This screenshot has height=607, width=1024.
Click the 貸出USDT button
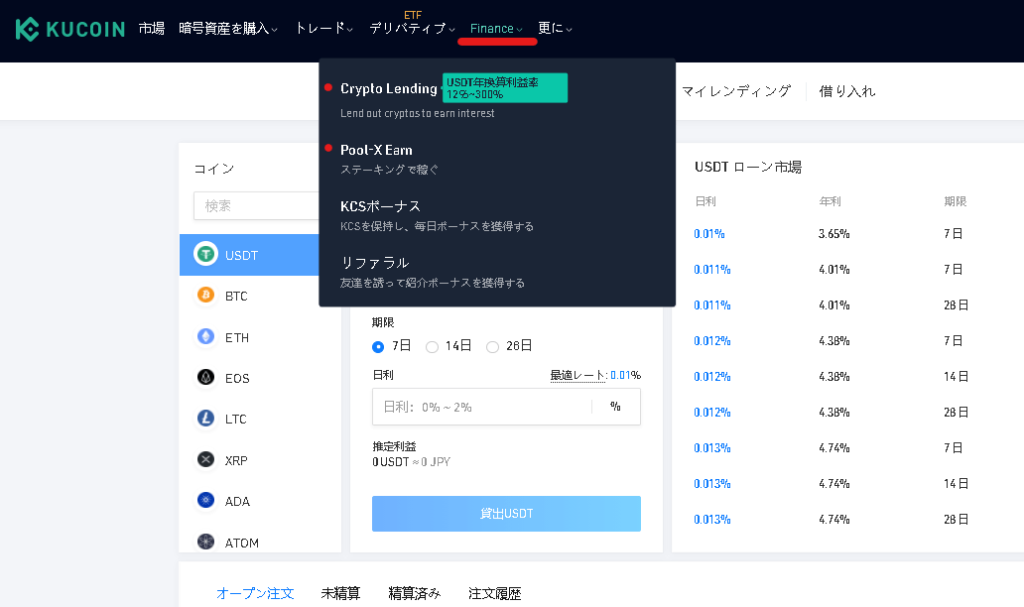(x=506, y=514)
